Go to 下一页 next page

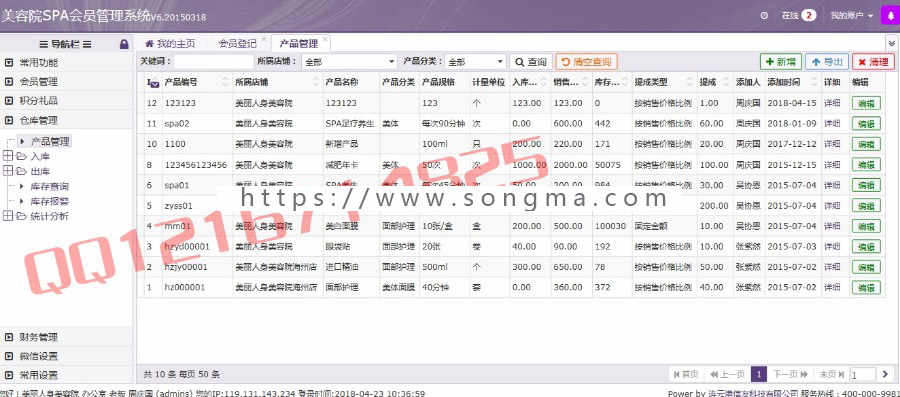pos(790,375)
